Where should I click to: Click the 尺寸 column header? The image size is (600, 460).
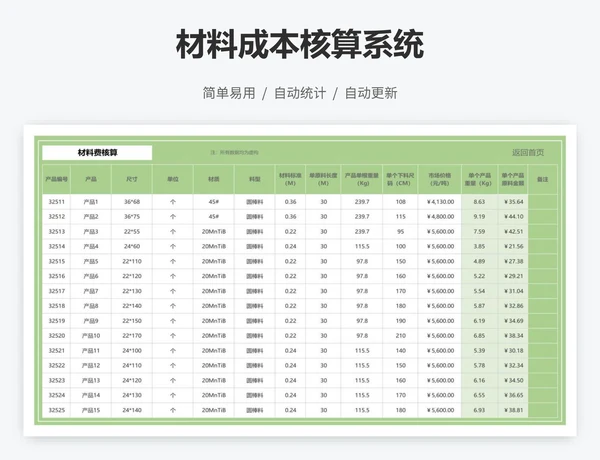(x=132, y=179)
